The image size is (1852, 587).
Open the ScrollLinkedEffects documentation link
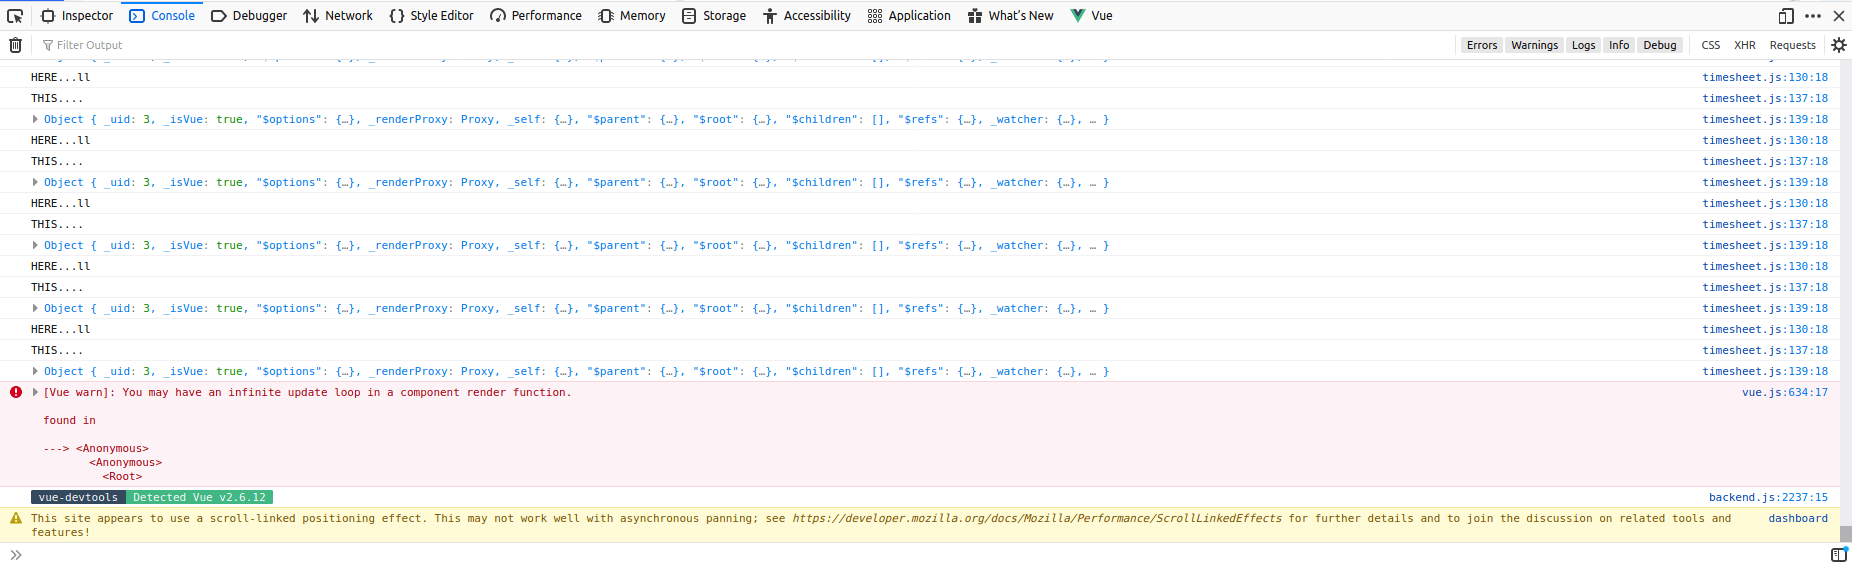tap(1037, 518)
